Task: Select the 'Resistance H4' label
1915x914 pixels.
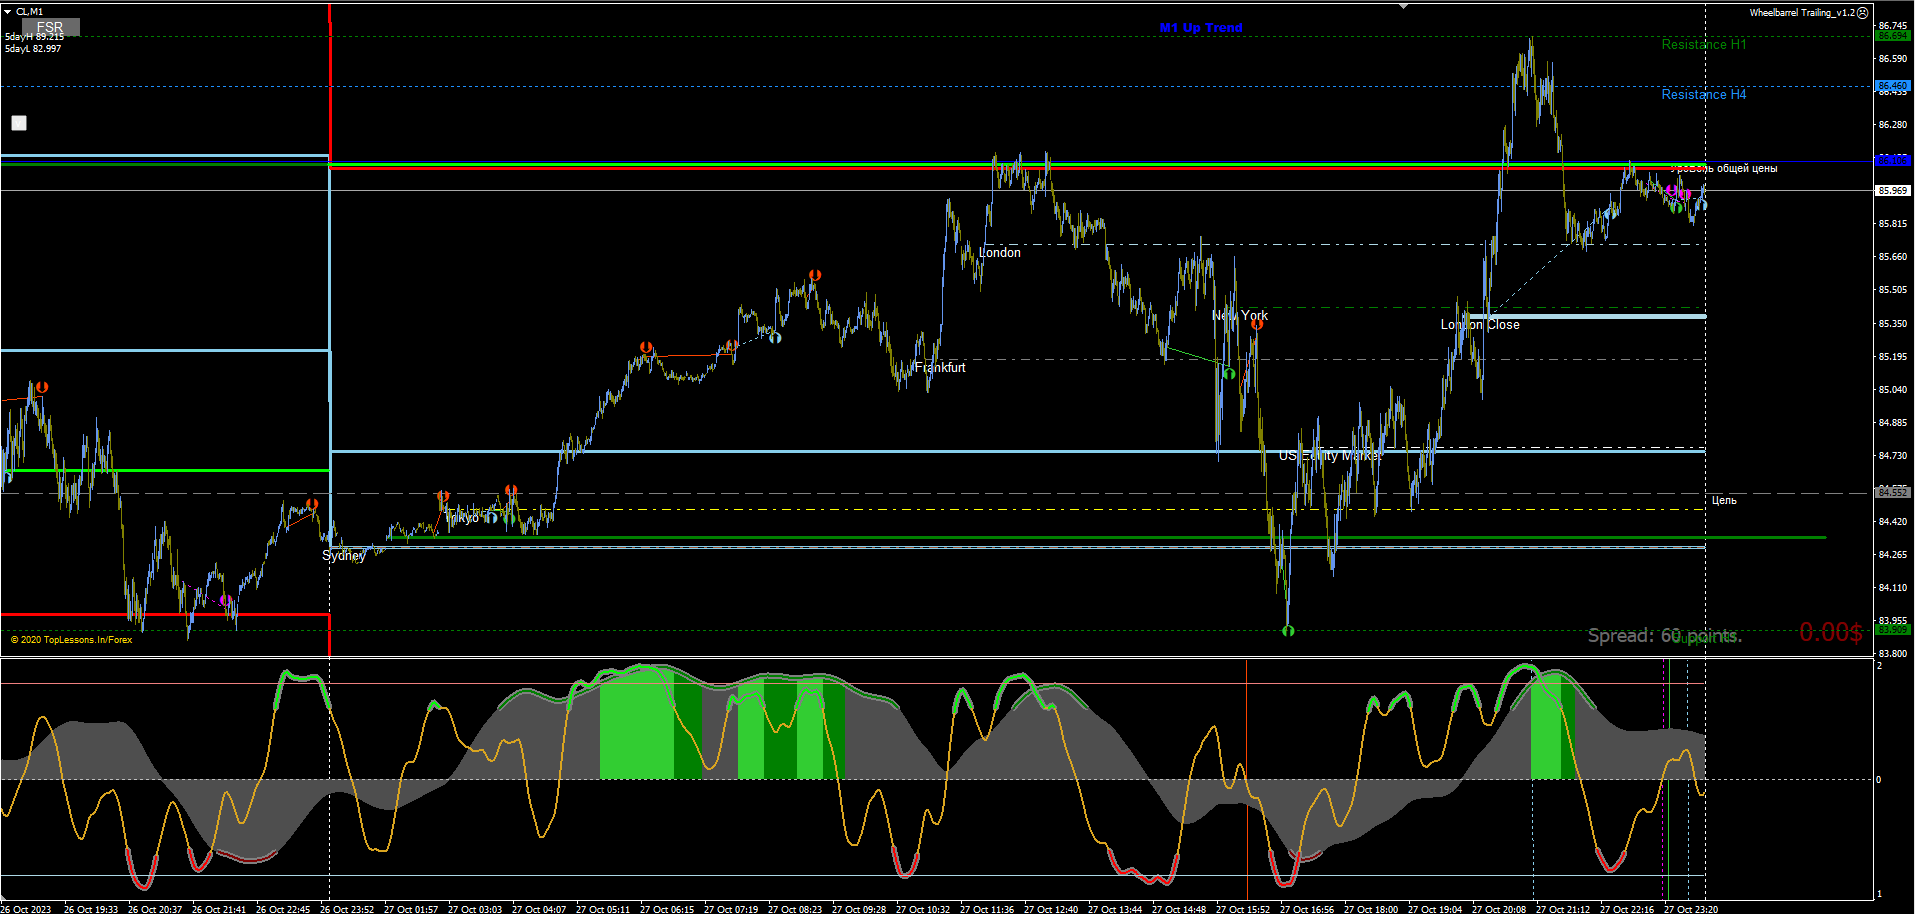Action: pyautogui.click(x=1704, y=94)
